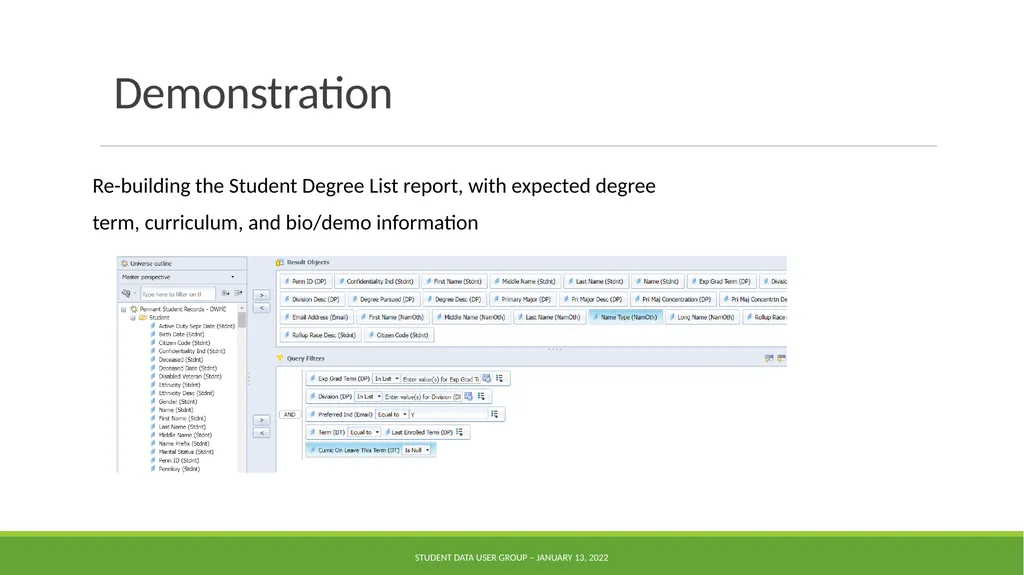The width and height of the screenshot is (1024, 575).
Task: Click the Result Objects header icon
Action: (280, 262)
